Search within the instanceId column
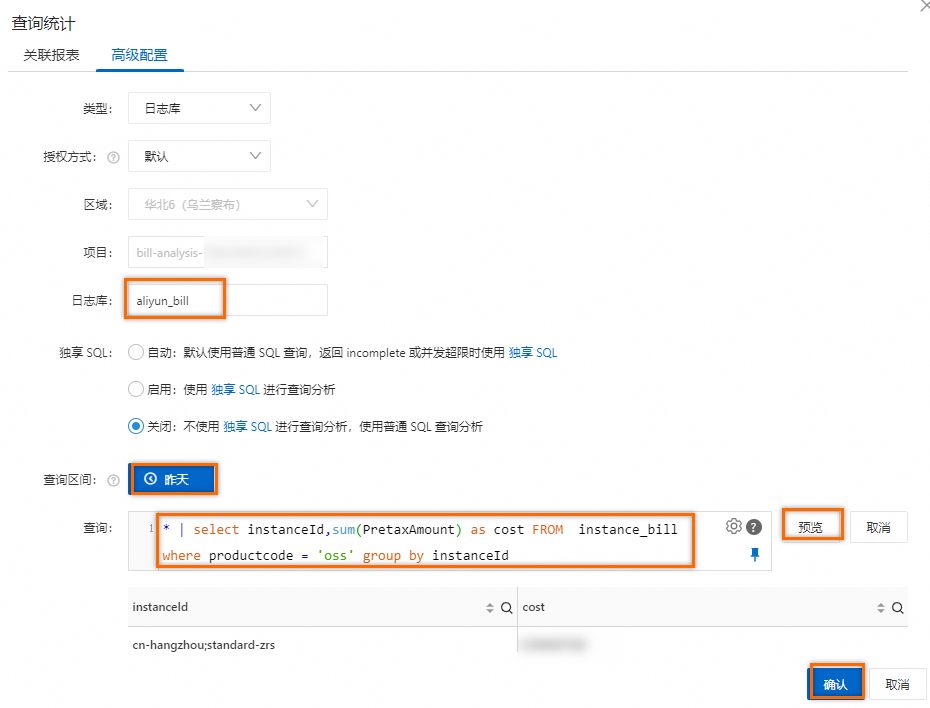 507,608
